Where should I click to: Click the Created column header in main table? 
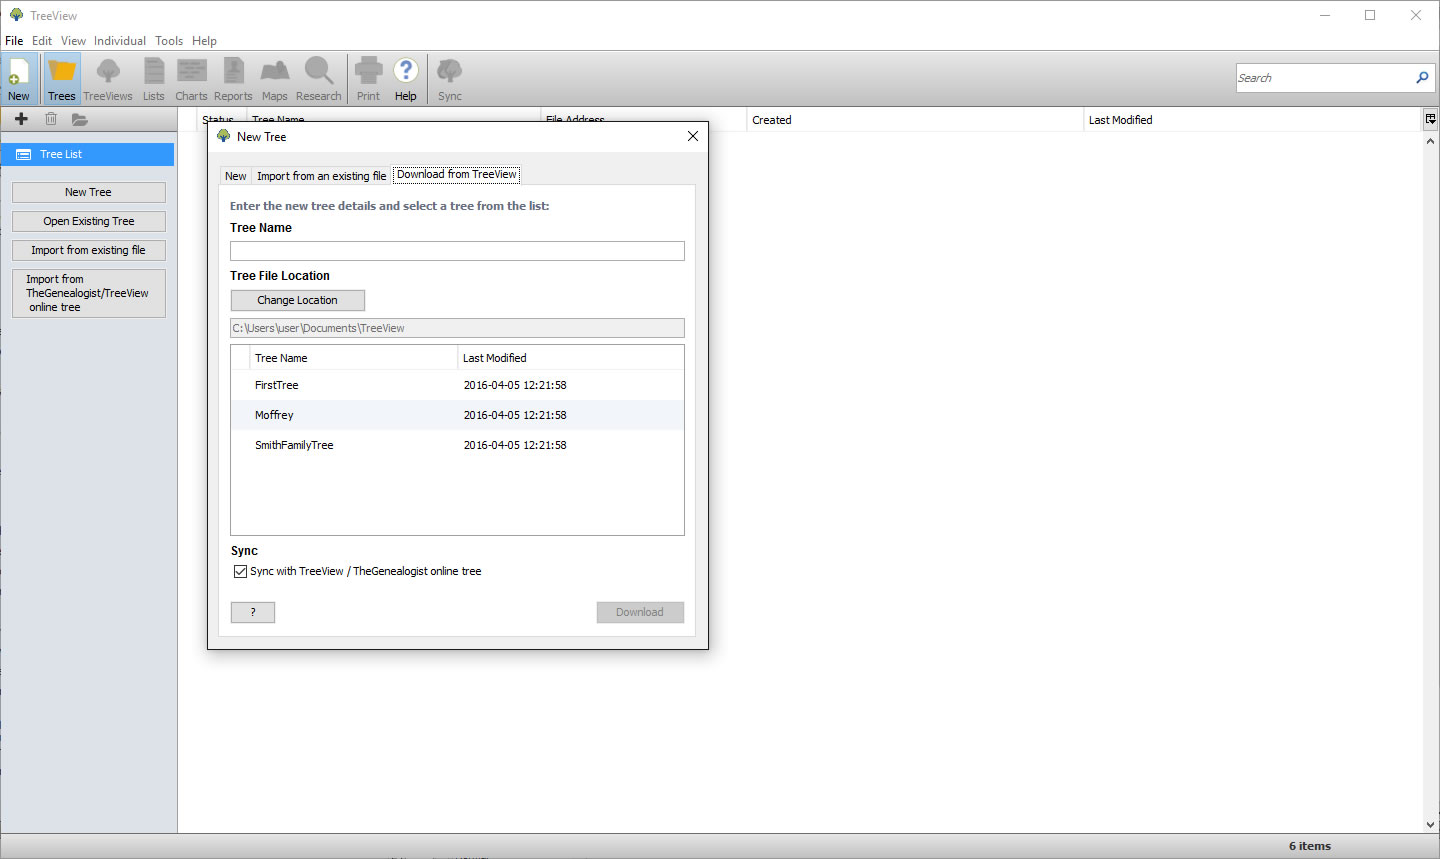click(915, 120)
